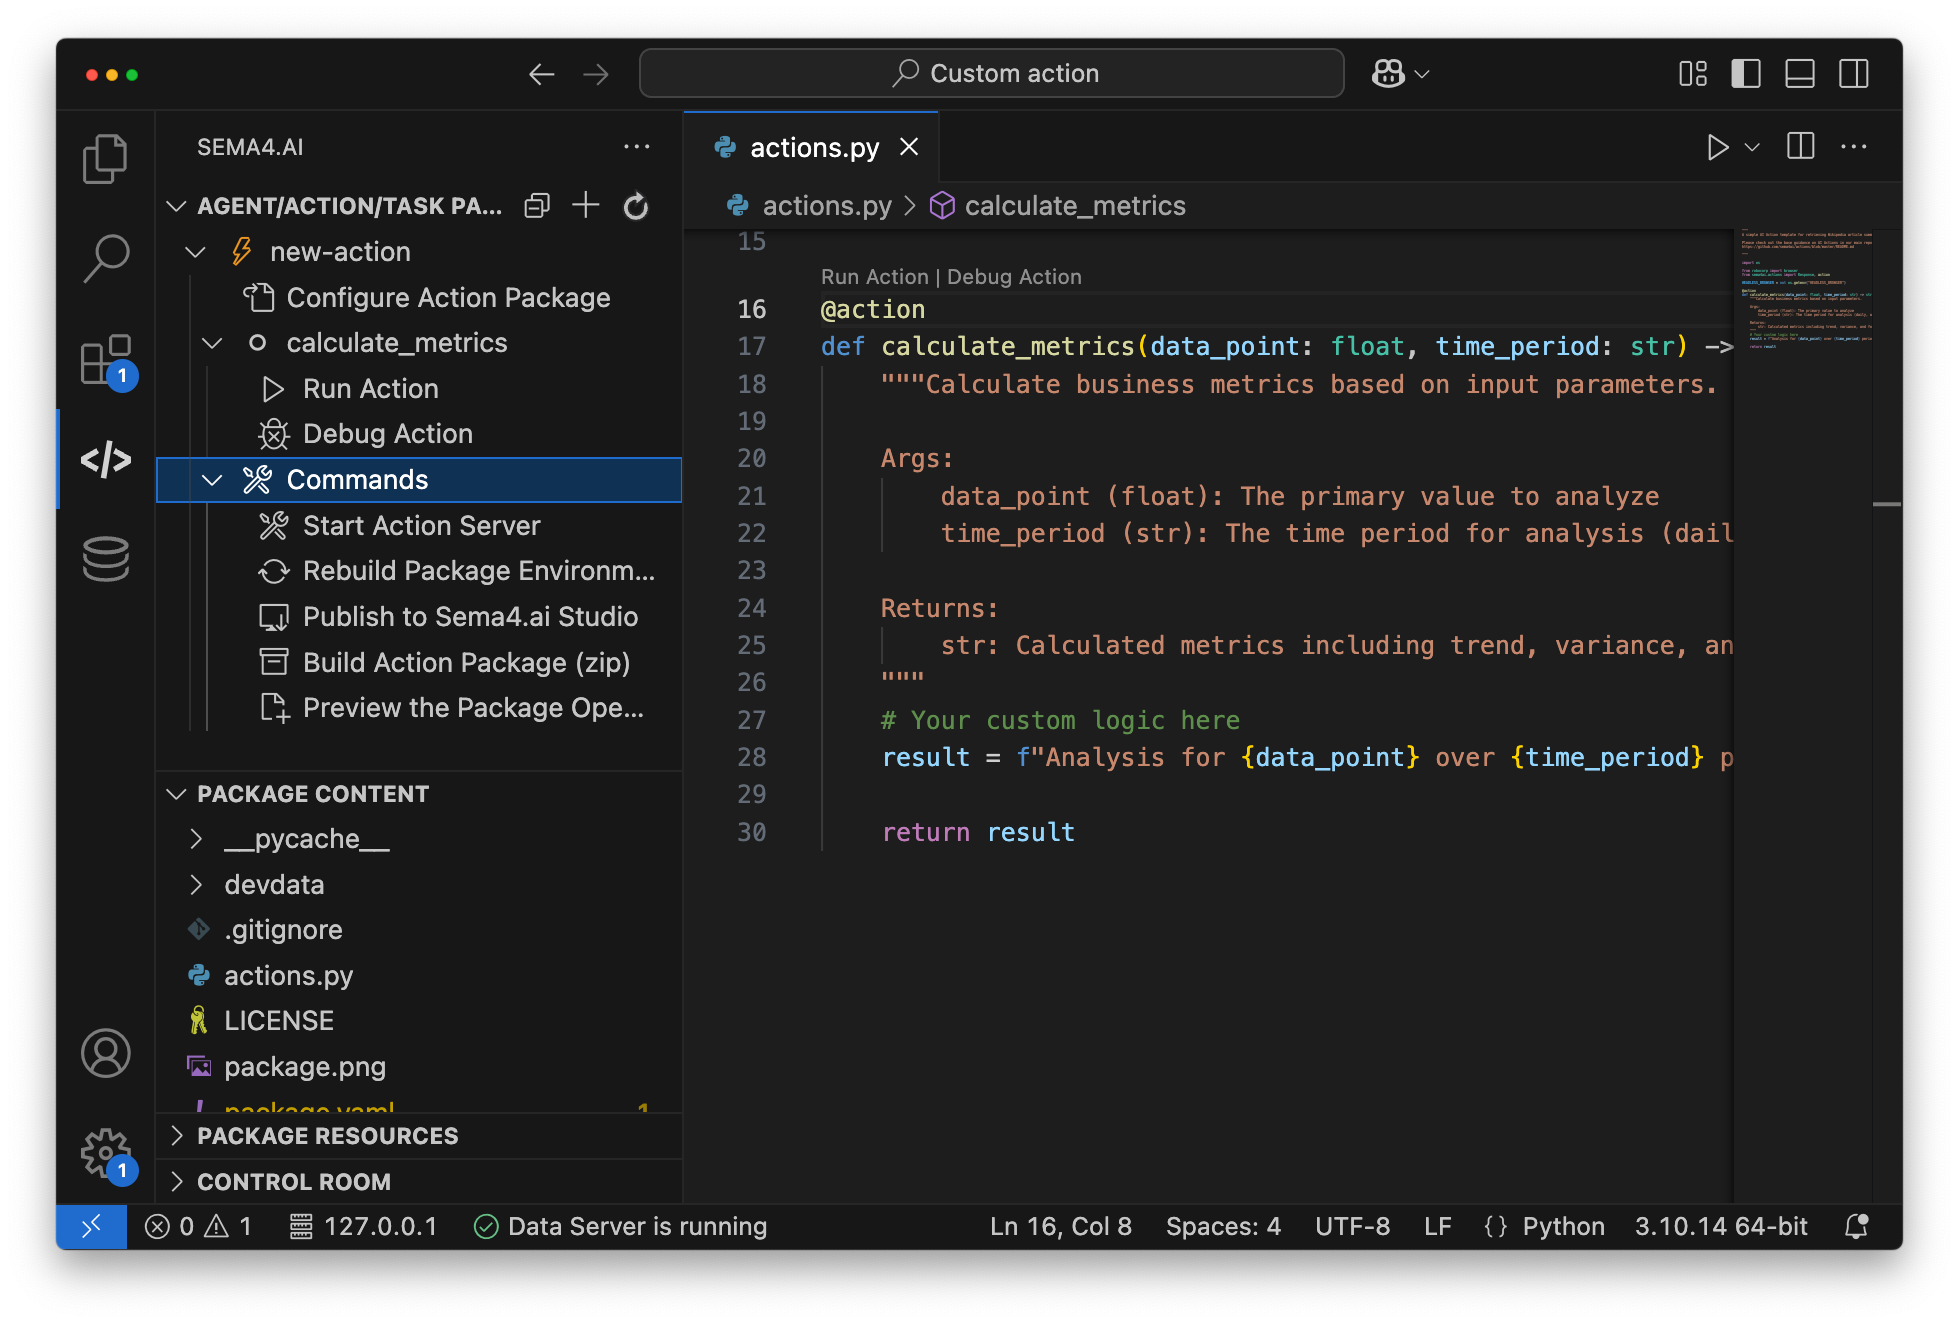This screenshot has height=1324, width=1959.
Task: Expand the CONTROL ROOM section
Action: tap(177, 1182)
